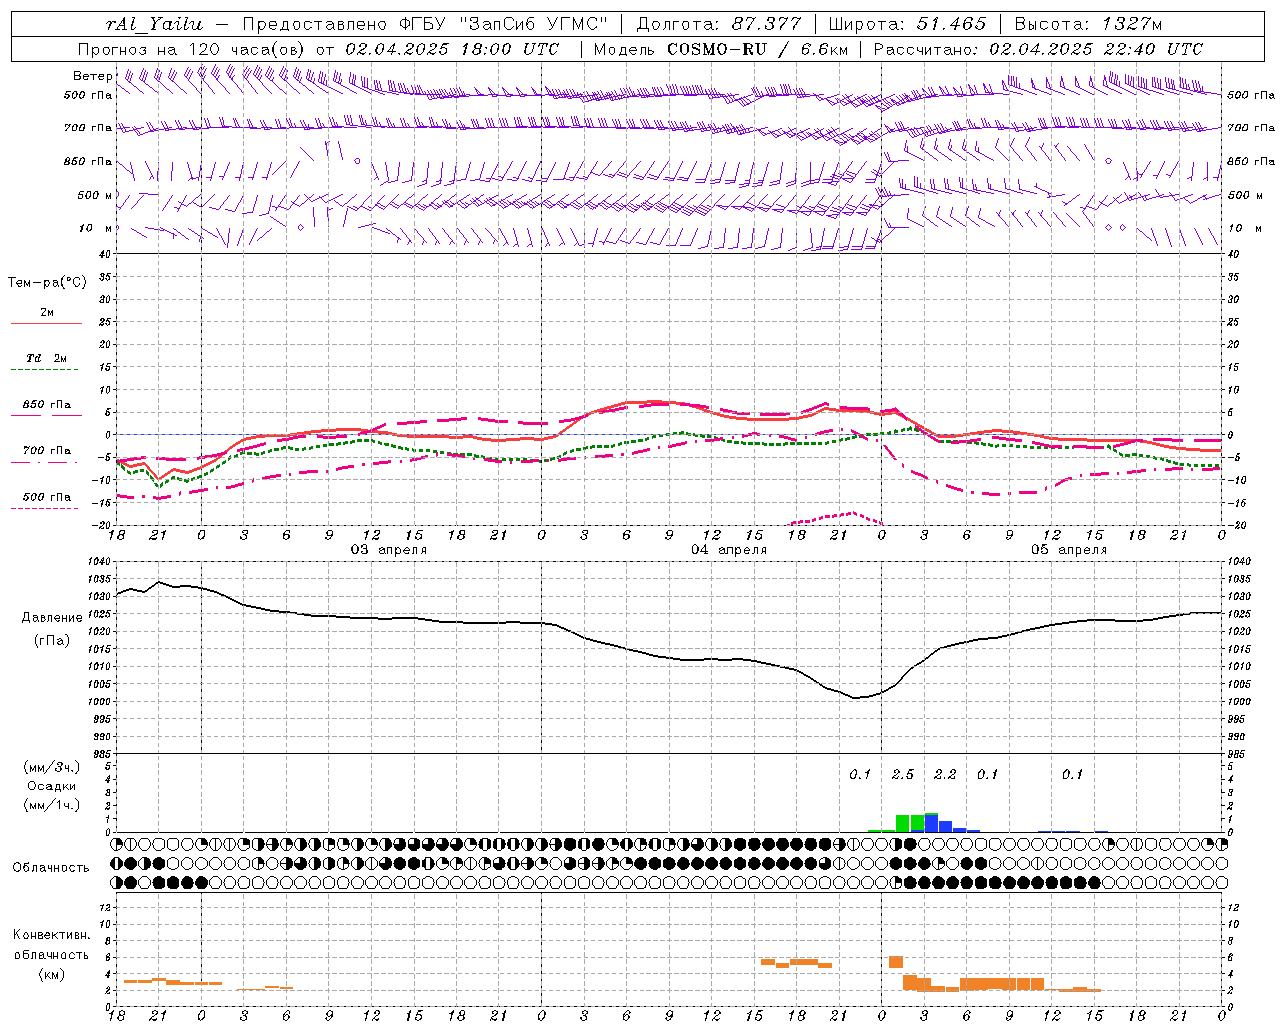Click the 05 апреля date label
Viewport: 1280px width, 1024px height.
[x=1069, y=550]
